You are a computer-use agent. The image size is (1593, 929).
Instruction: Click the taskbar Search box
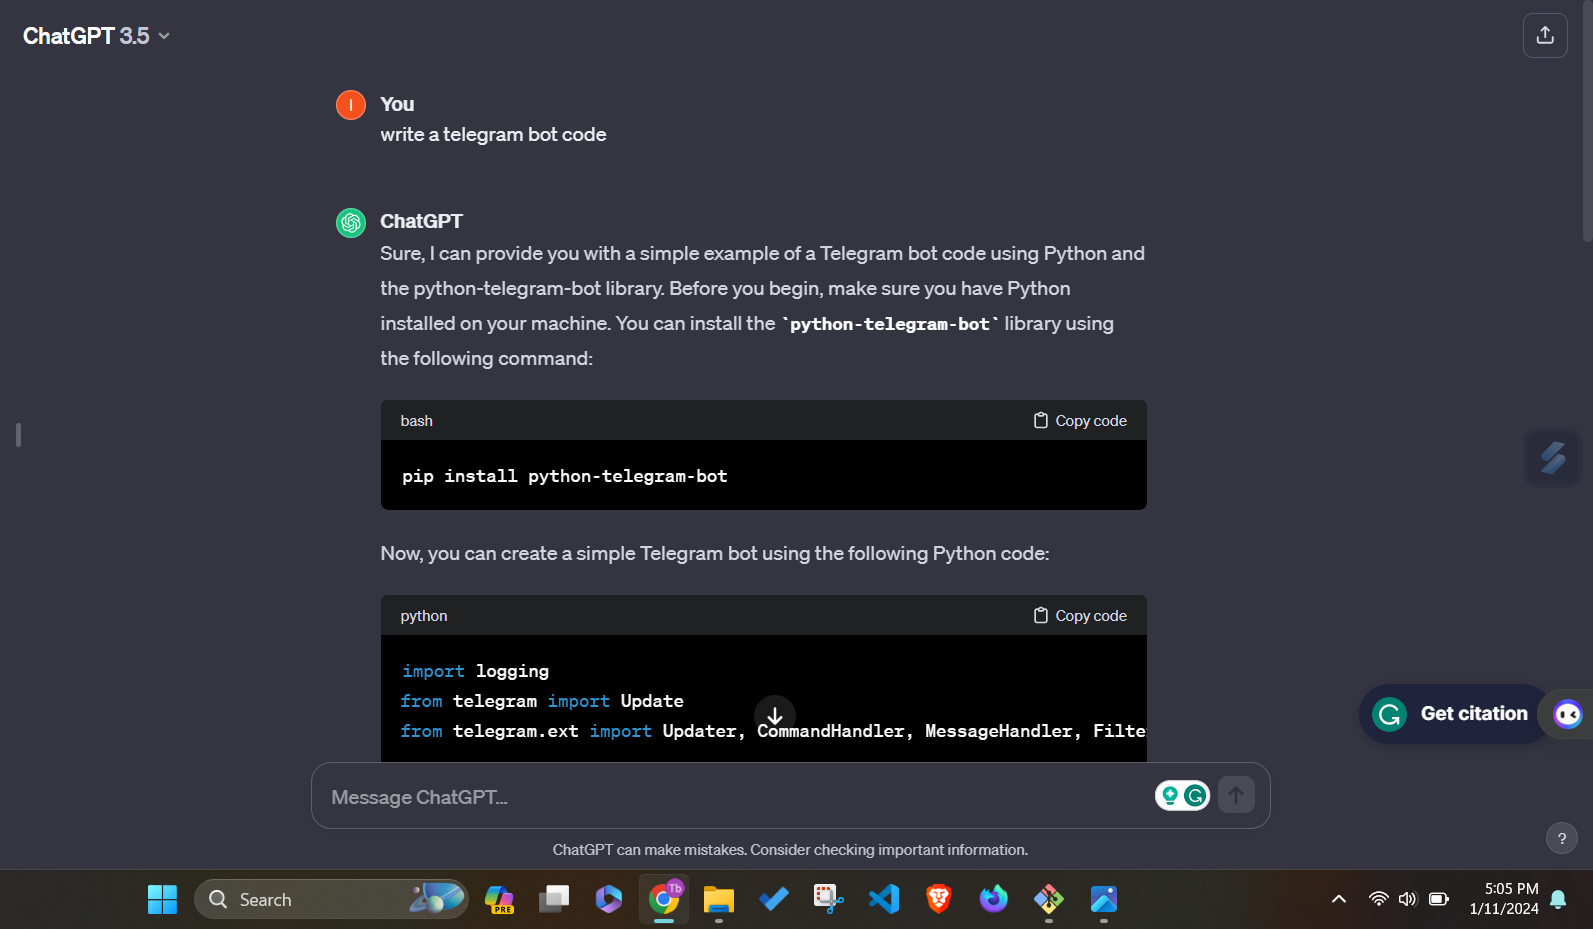point(331,899)
